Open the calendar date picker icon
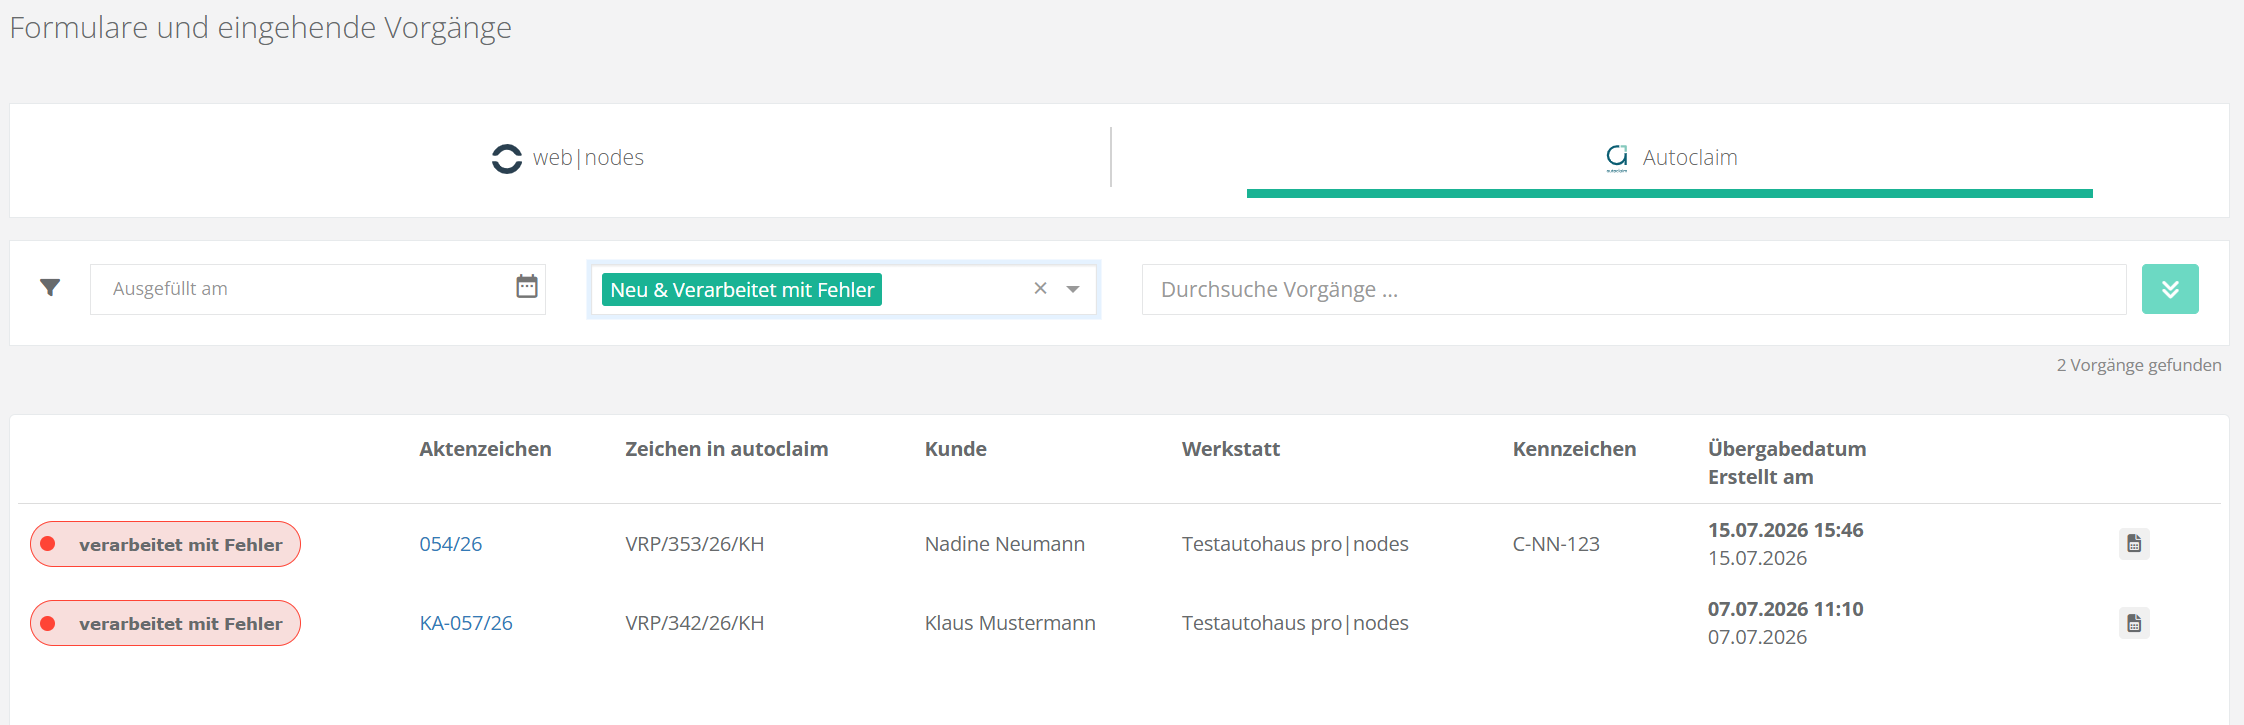This screenshot has height=725, width=2244. (527, 287)
